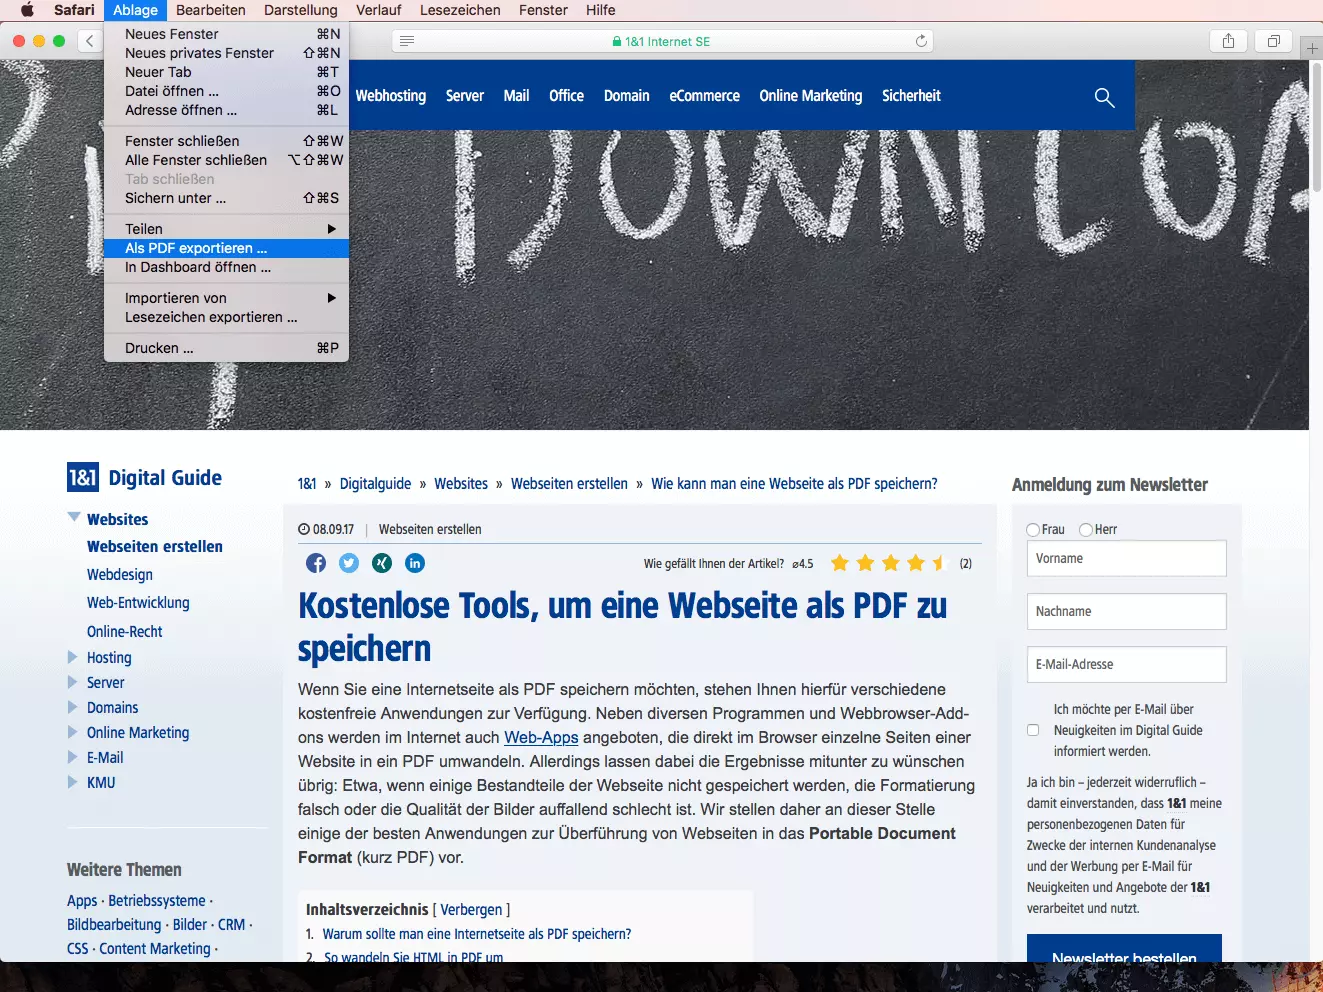Open the Apple menu icon
Viewport: 1323px width, 992px height.
click(x=27, y=10)
